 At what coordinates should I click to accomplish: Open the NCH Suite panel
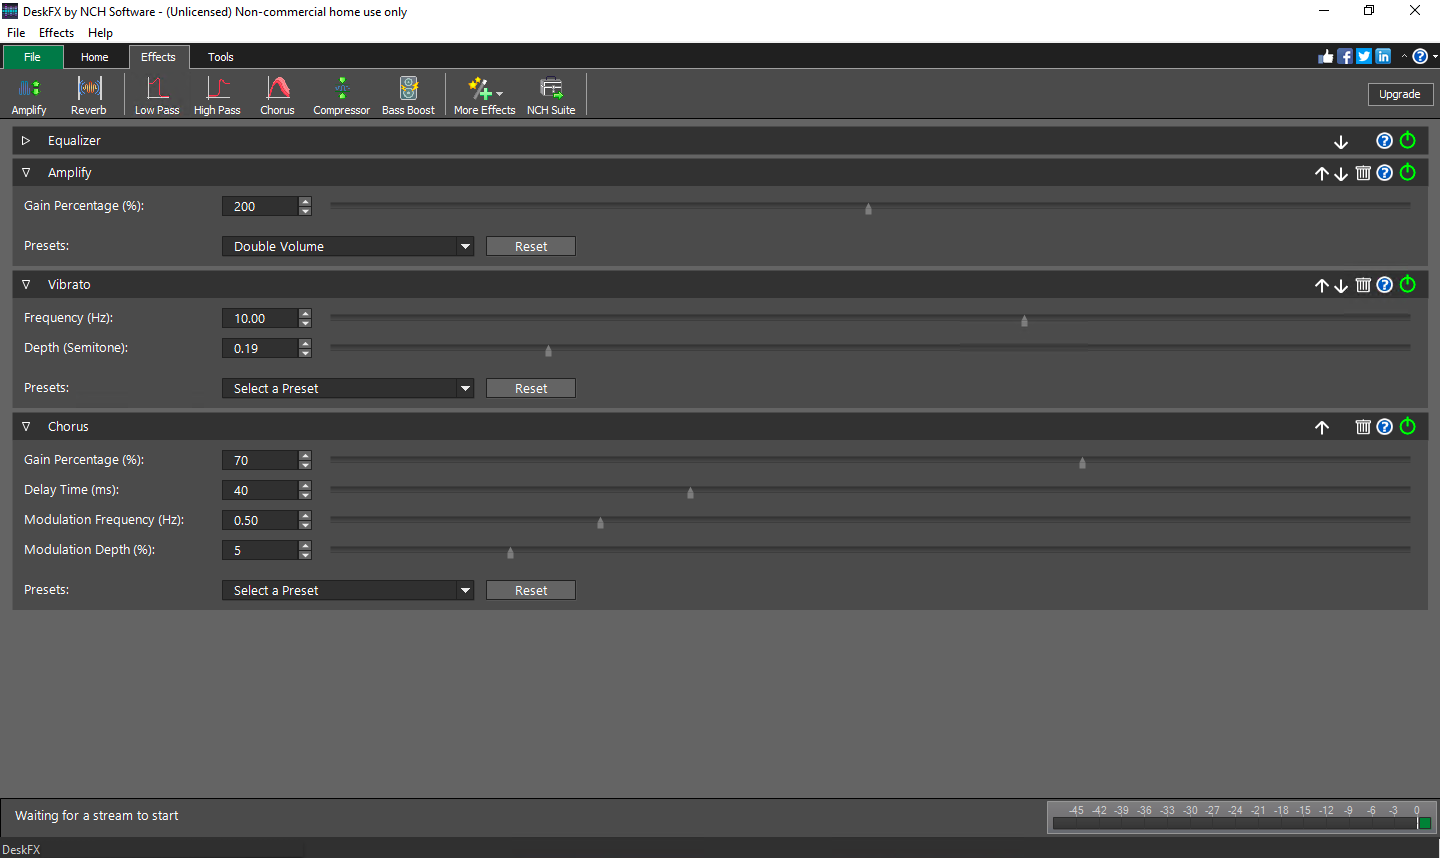[x=550, y=94]
